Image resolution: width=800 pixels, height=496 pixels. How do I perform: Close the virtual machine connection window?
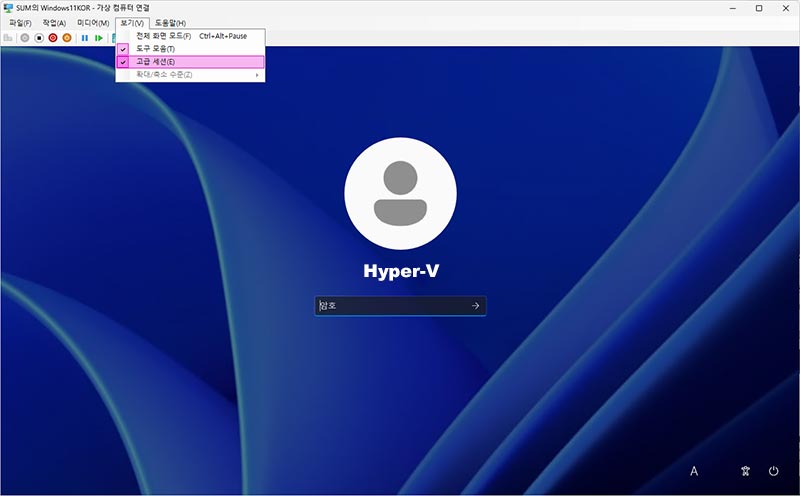tap(786, 8)
